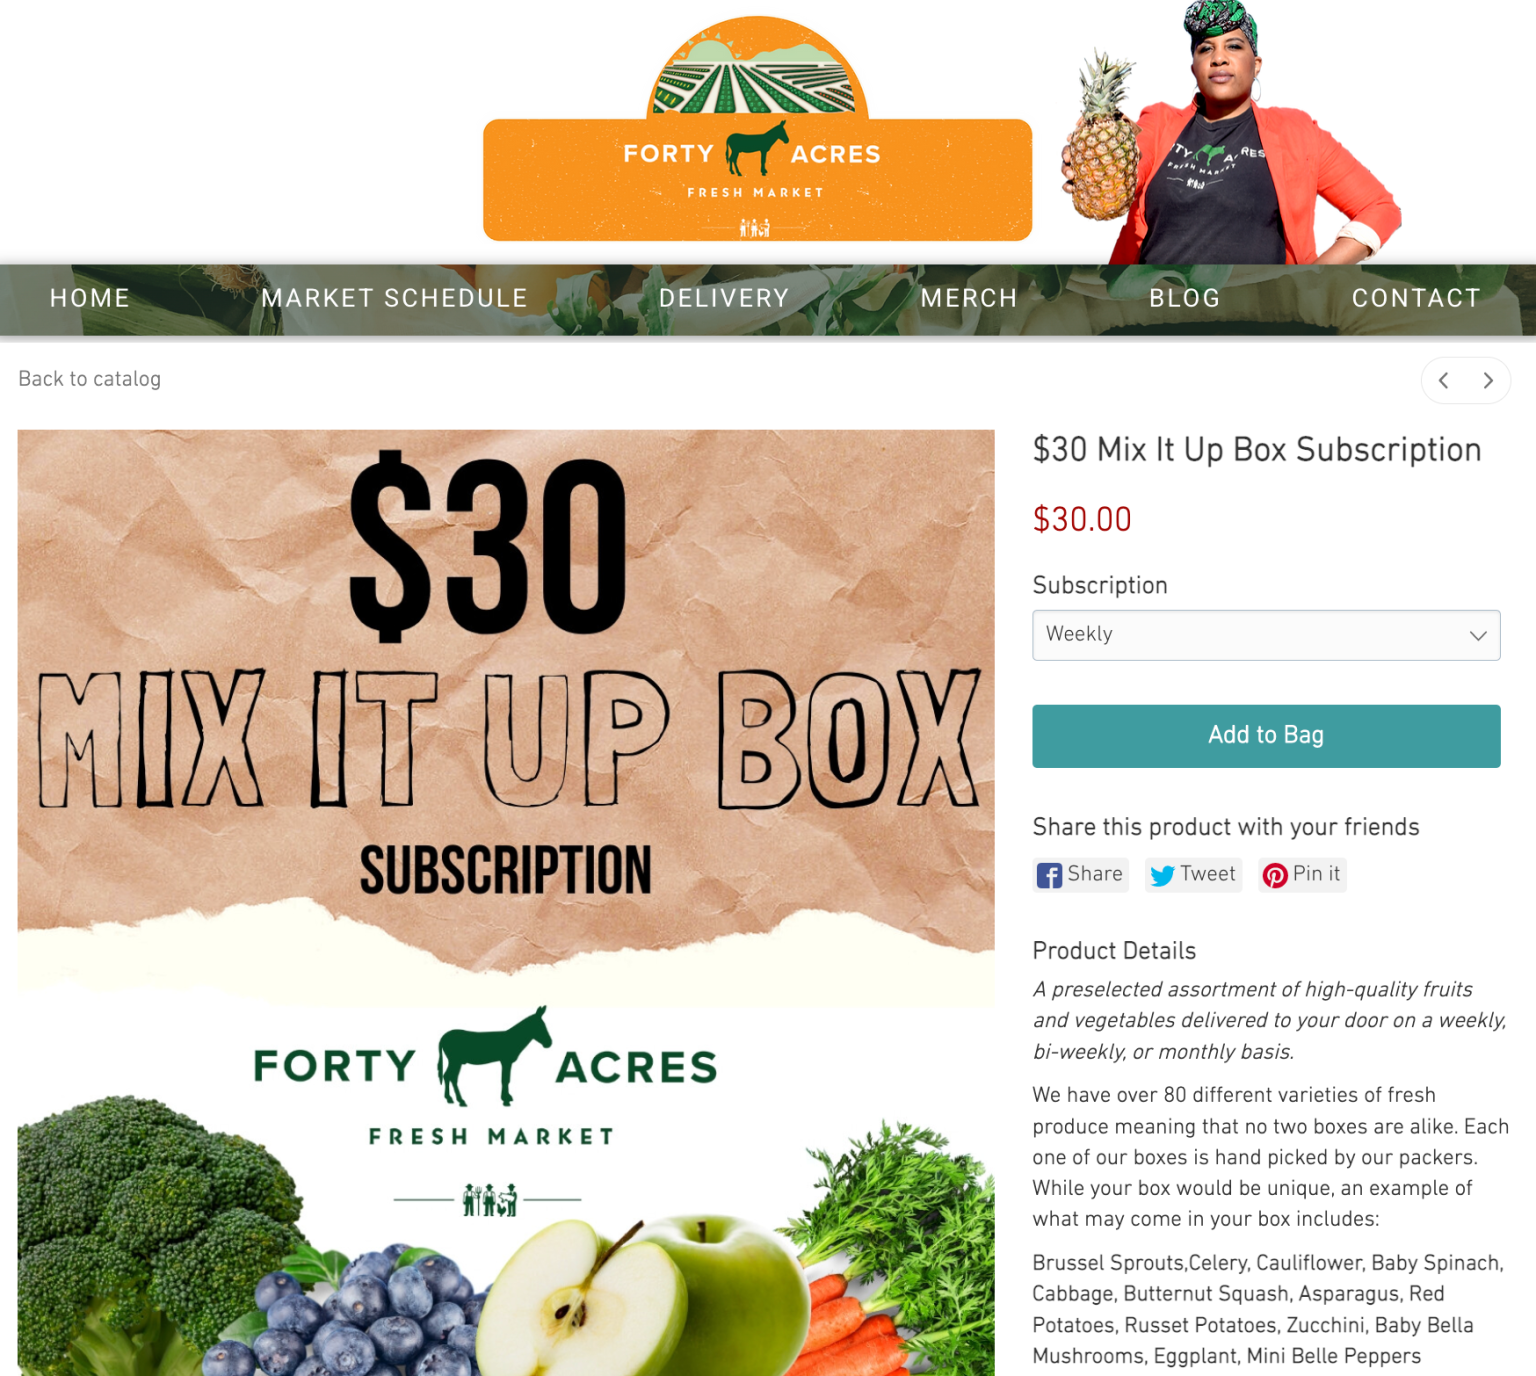
Task: Click the $30.00 price text
Action: [1082, 520]
